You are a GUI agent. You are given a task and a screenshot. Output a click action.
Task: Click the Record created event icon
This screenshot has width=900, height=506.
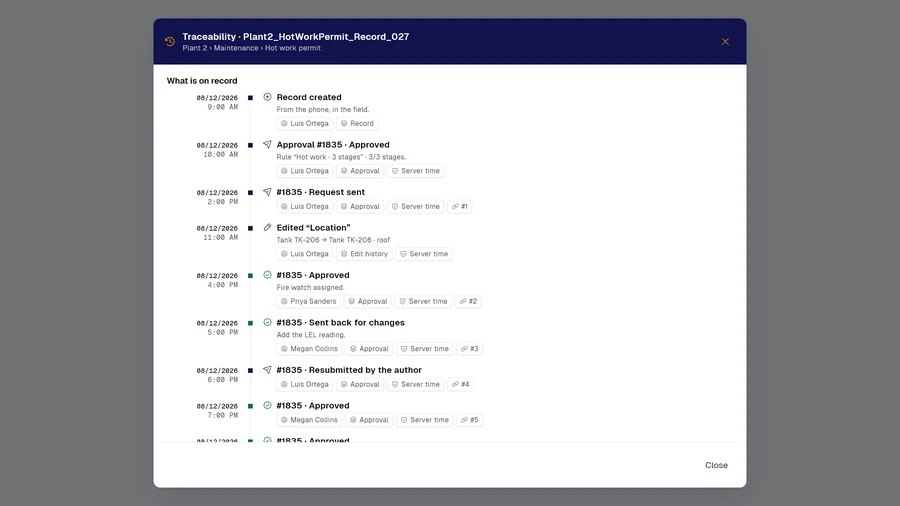267,97
